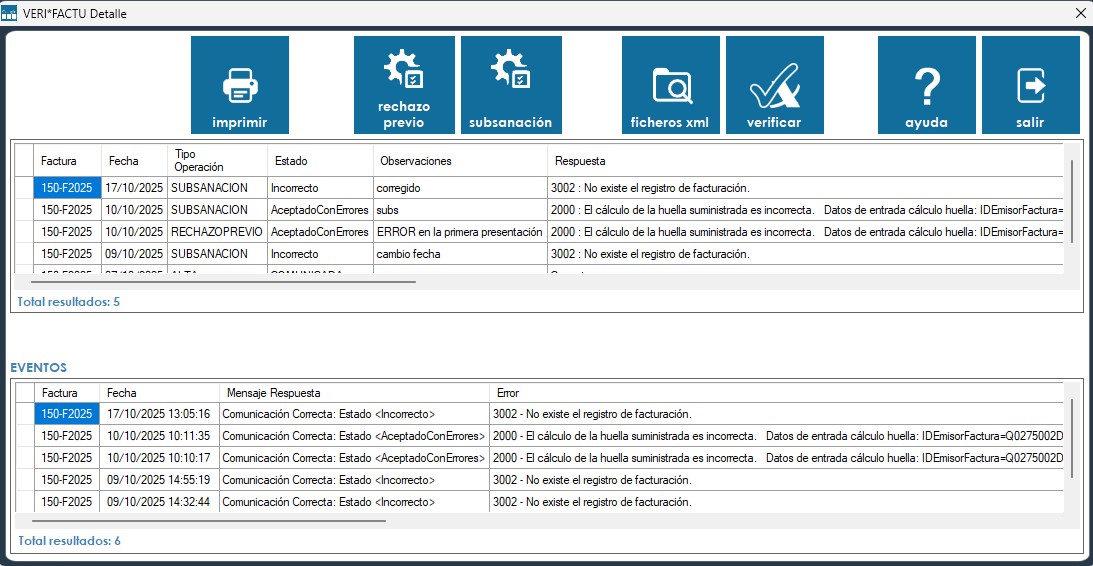1093x566 pixels.
Task: Click the VERI*FACTU app icon in title bar
Action: [x=11, y=14]
